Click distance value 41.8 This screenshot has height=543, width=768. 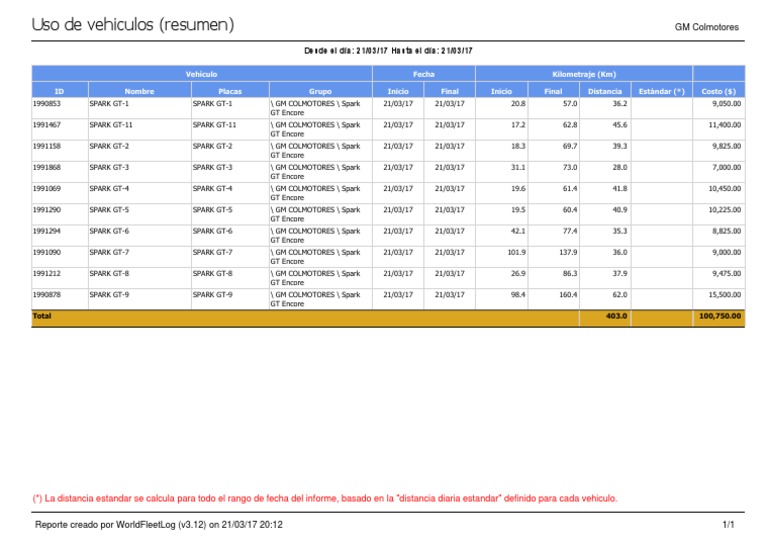pos(620,189)
